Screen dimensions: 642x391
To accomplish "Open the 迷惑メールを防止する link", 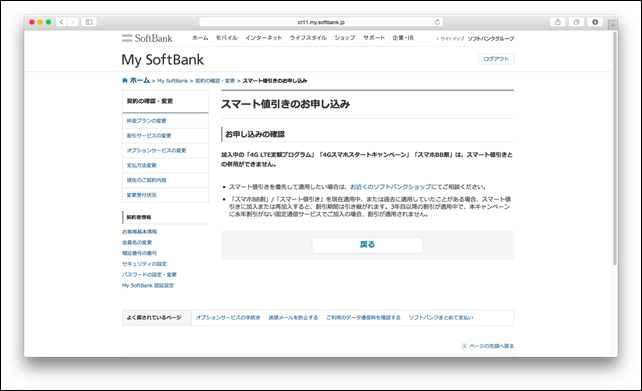I will 293,318.
